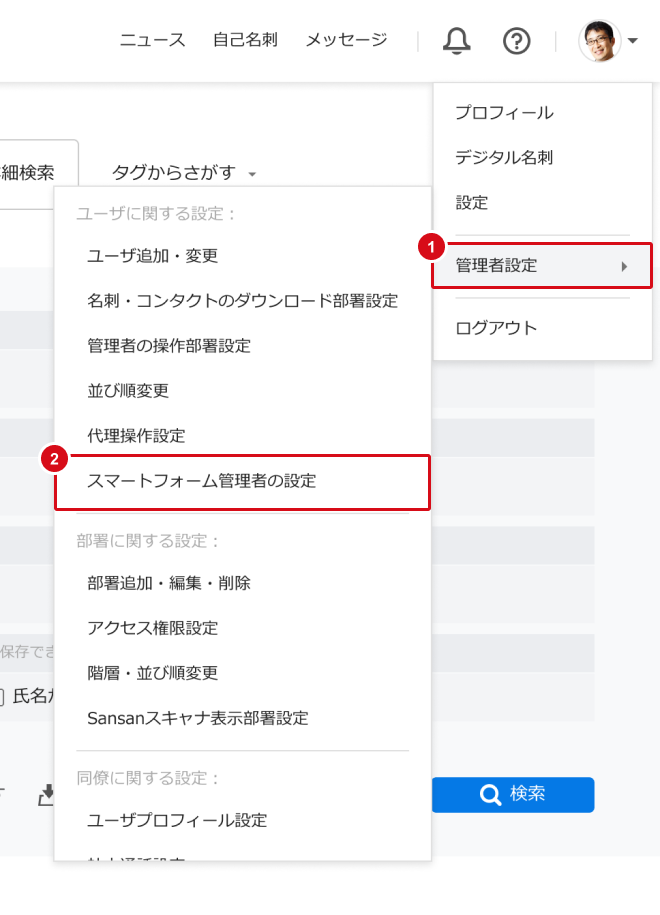Expand the タグからさがす dropdown
This screenshot has height=915, width=660.
(x=184, y=173)
